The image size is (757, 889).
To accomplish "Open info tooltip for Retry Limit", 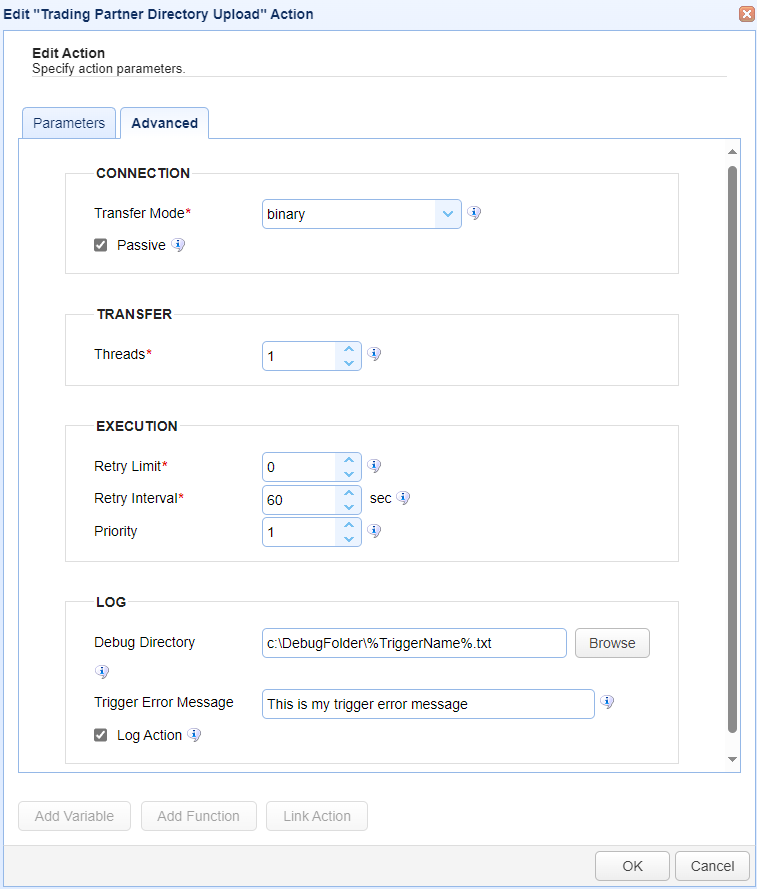I will (x=374, y=466).
